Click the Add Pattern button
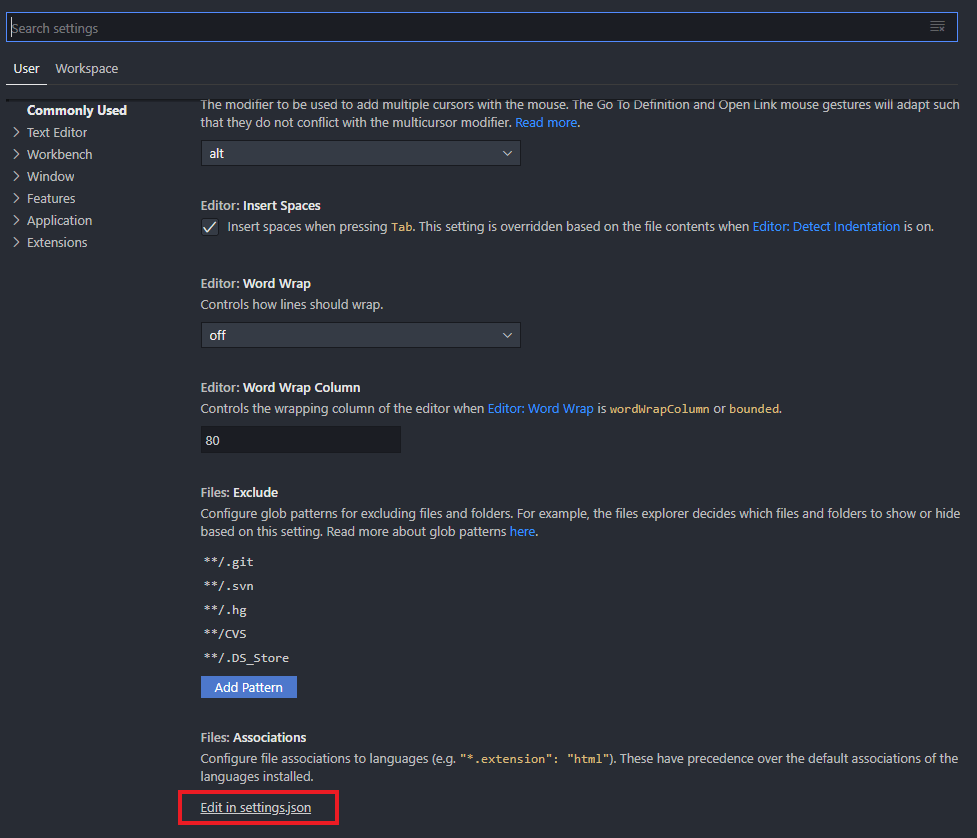This screenshot has height=838, width=977. coord(249,687)
